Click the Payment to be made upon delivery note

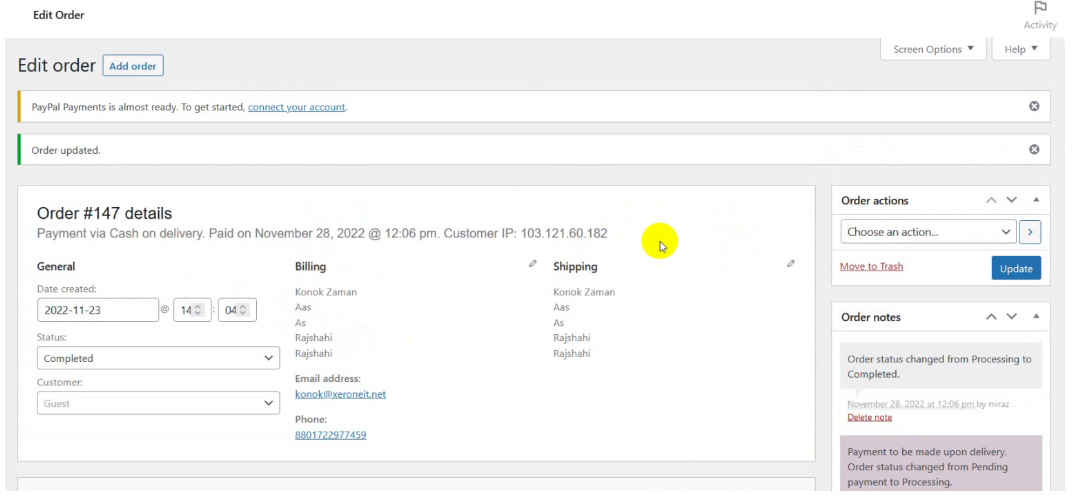[941, 463]
